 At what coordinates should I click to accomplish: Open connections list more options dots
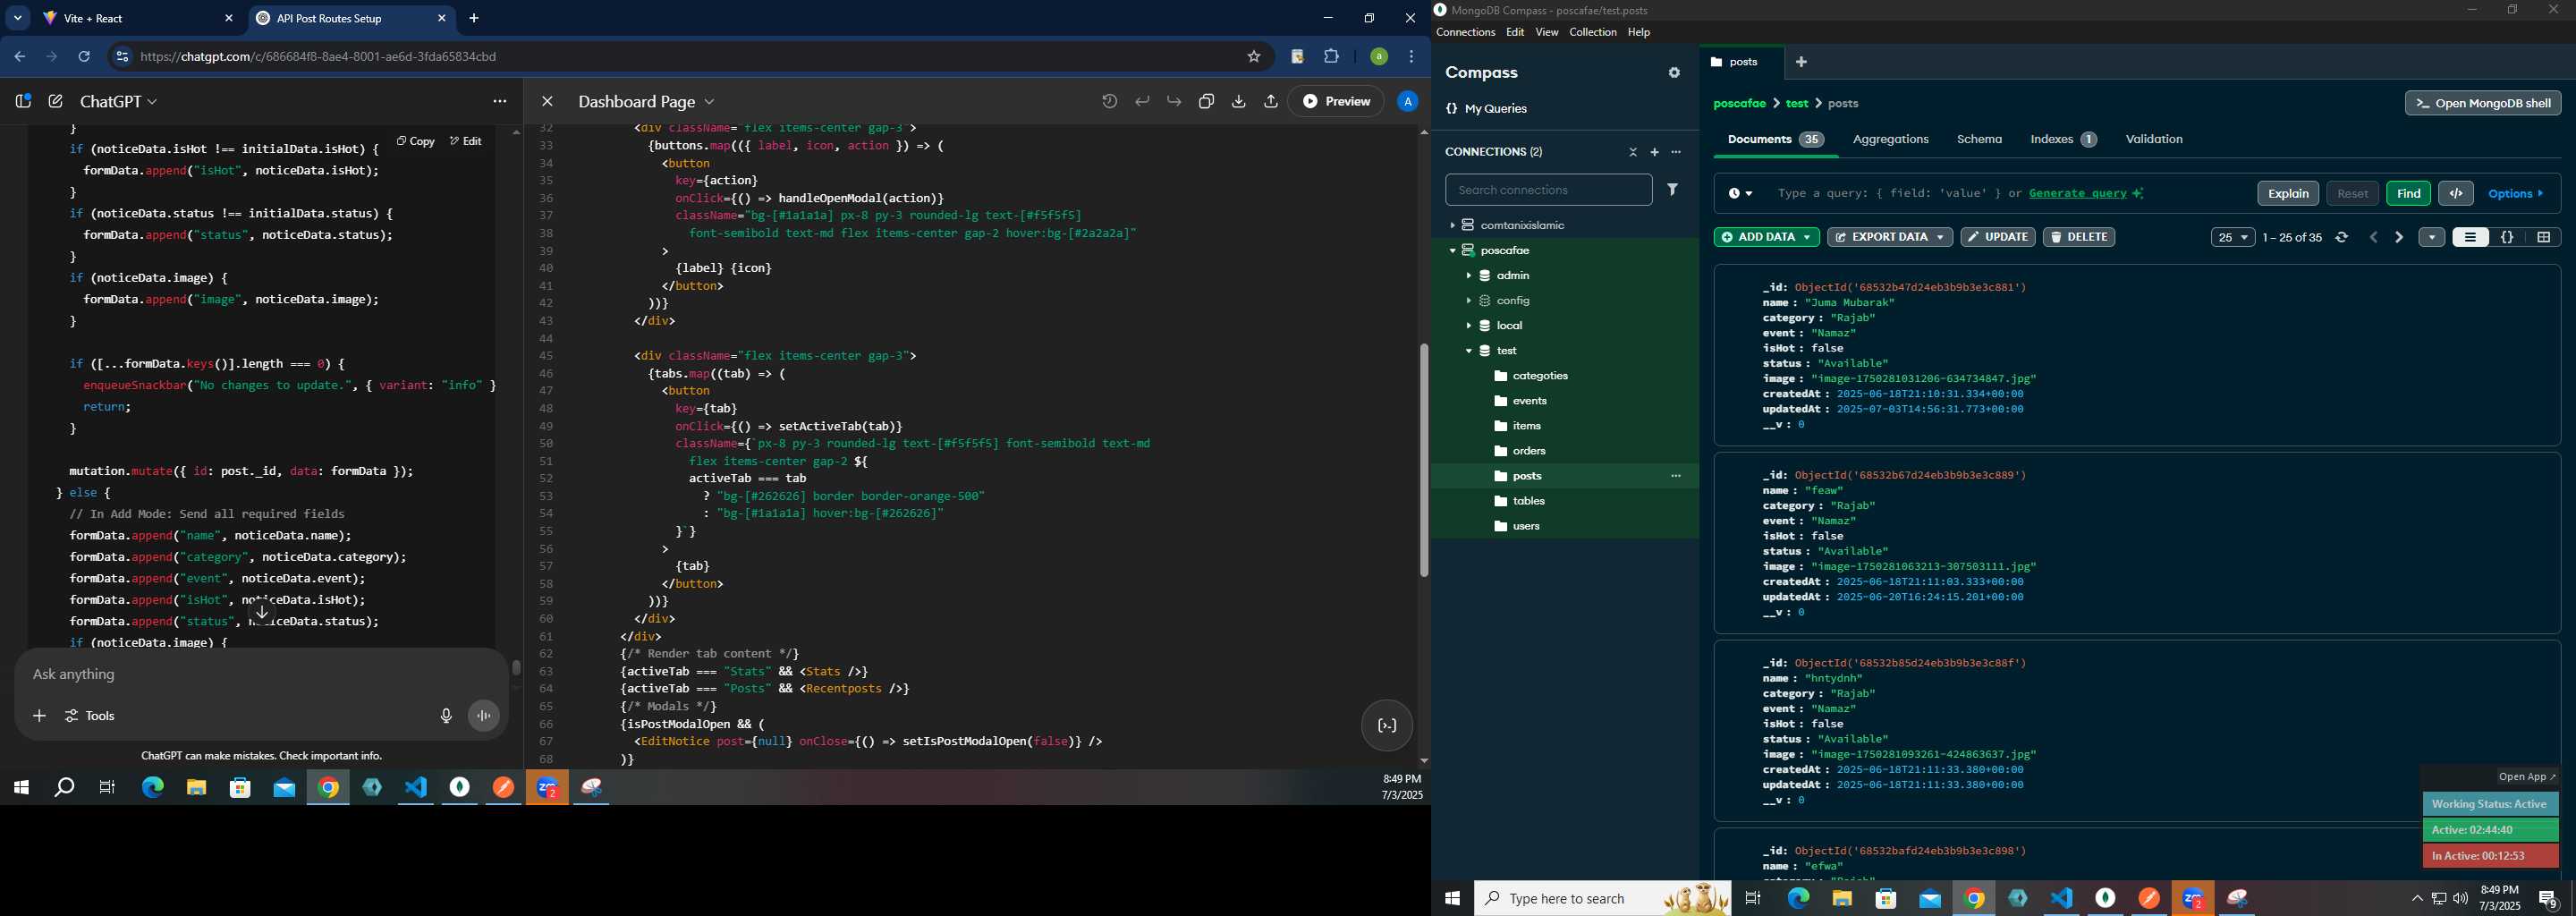point(1676,152)
